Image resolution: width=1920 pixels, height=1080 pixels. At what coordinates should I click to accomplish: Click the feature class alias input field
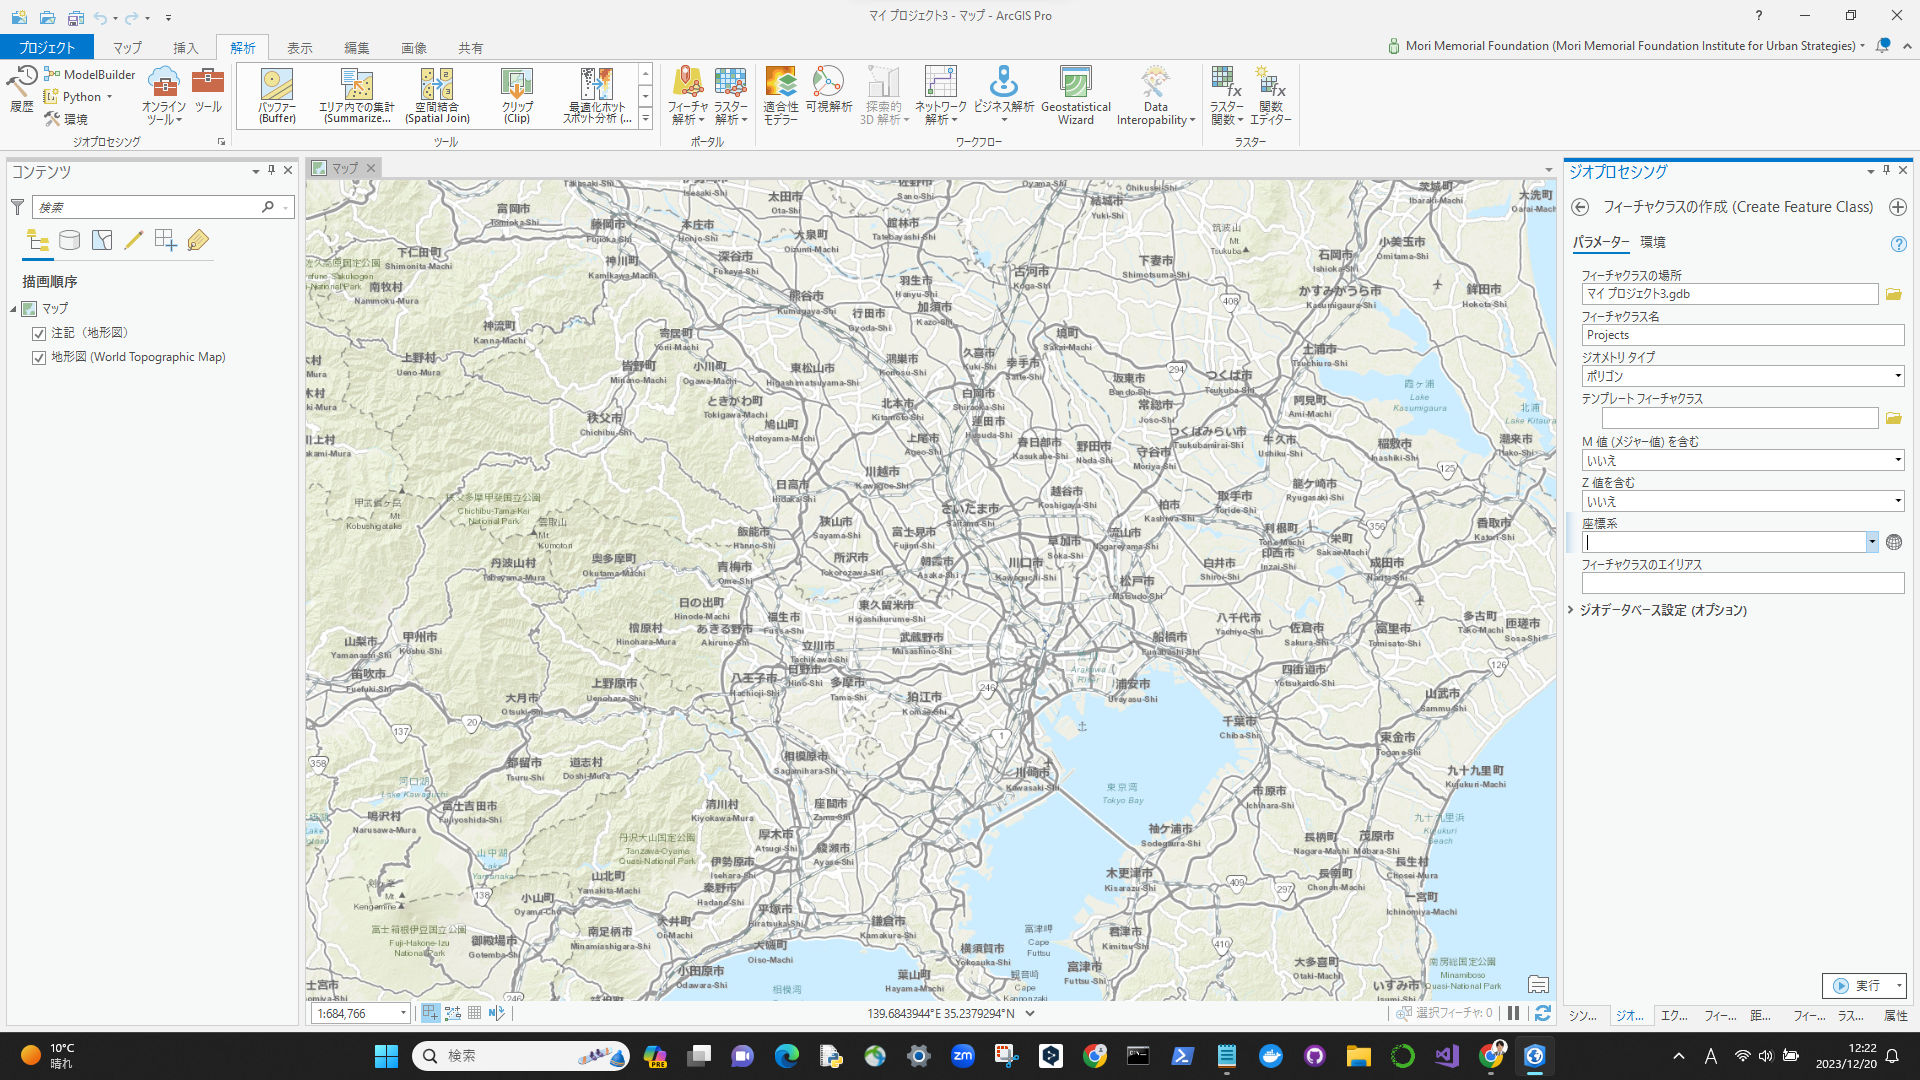1742,583
